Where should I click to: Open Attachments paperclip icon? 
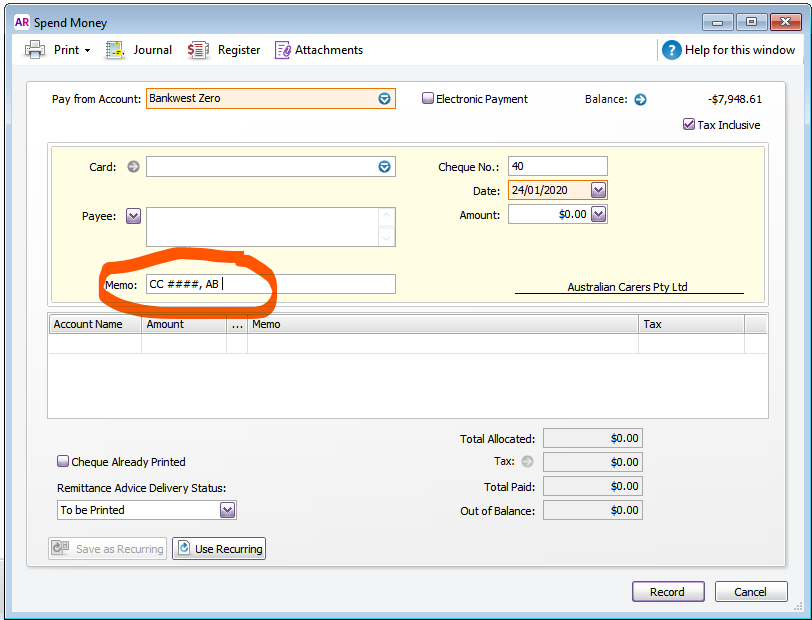pos(283,50)
